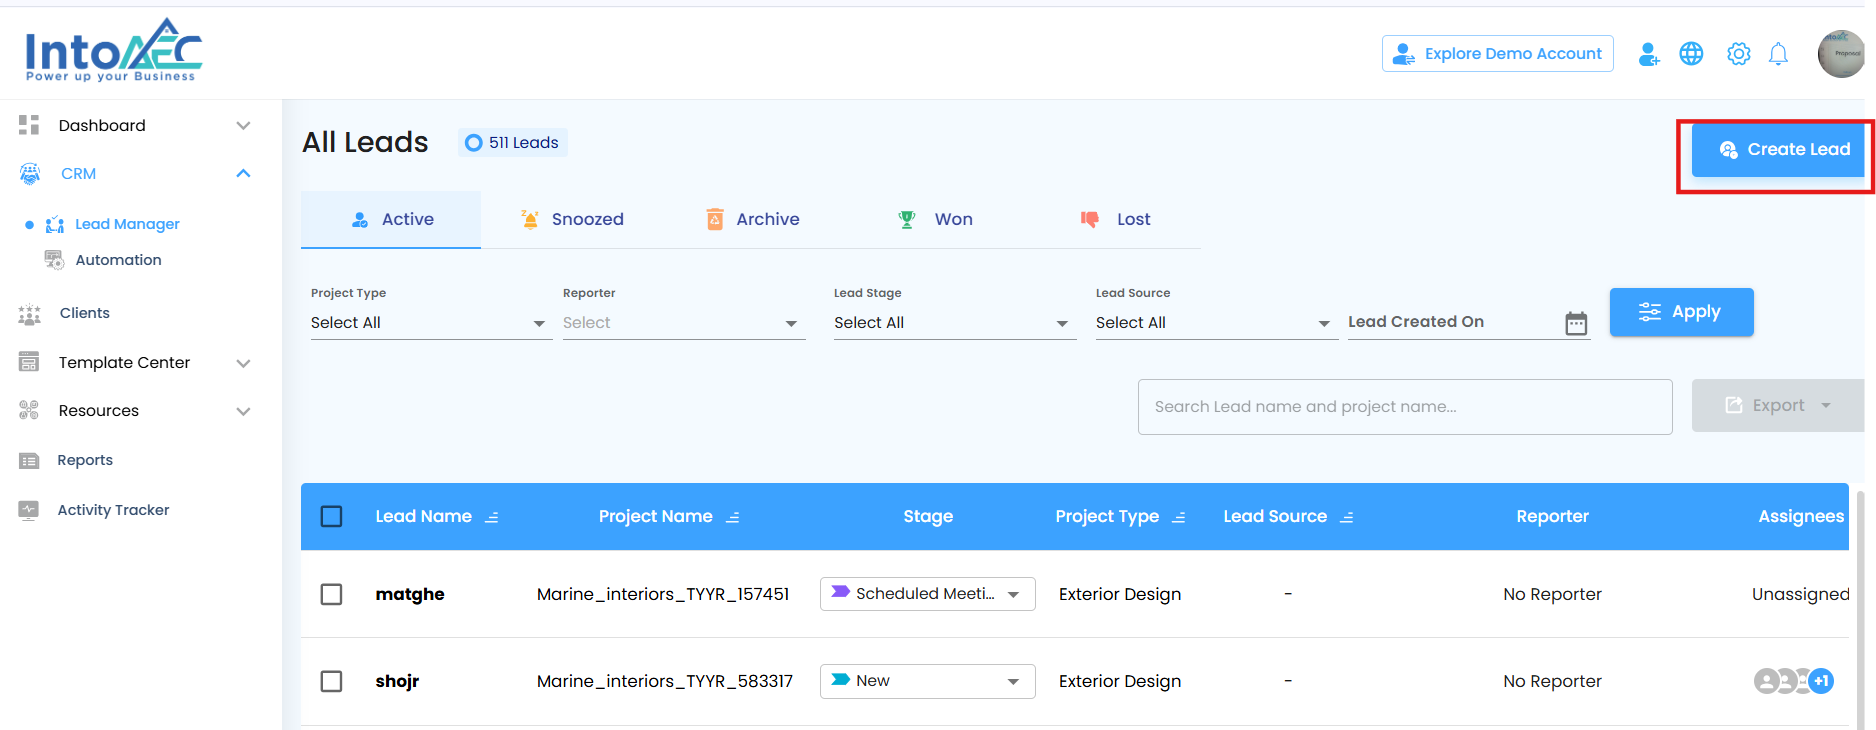Screen dimensions: 1876x730
Task: Open stage dropdown showing Scheduled Meeting
Action: coord(927,594)
